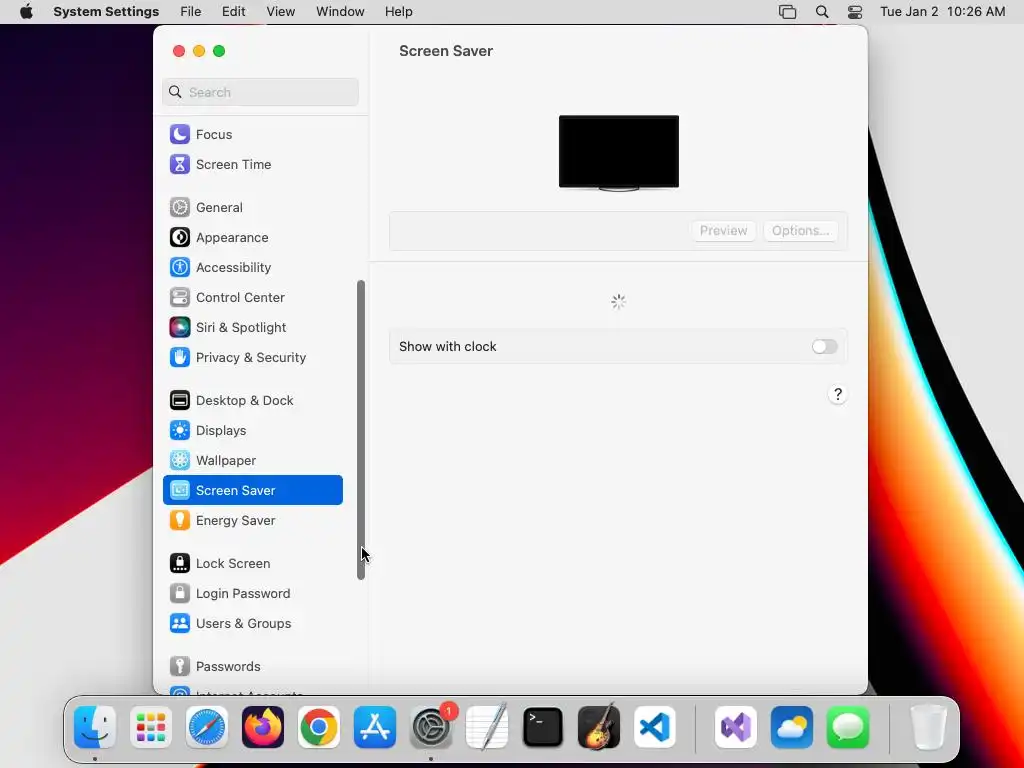Open Trash from the Dock

[x=928, y=727]
